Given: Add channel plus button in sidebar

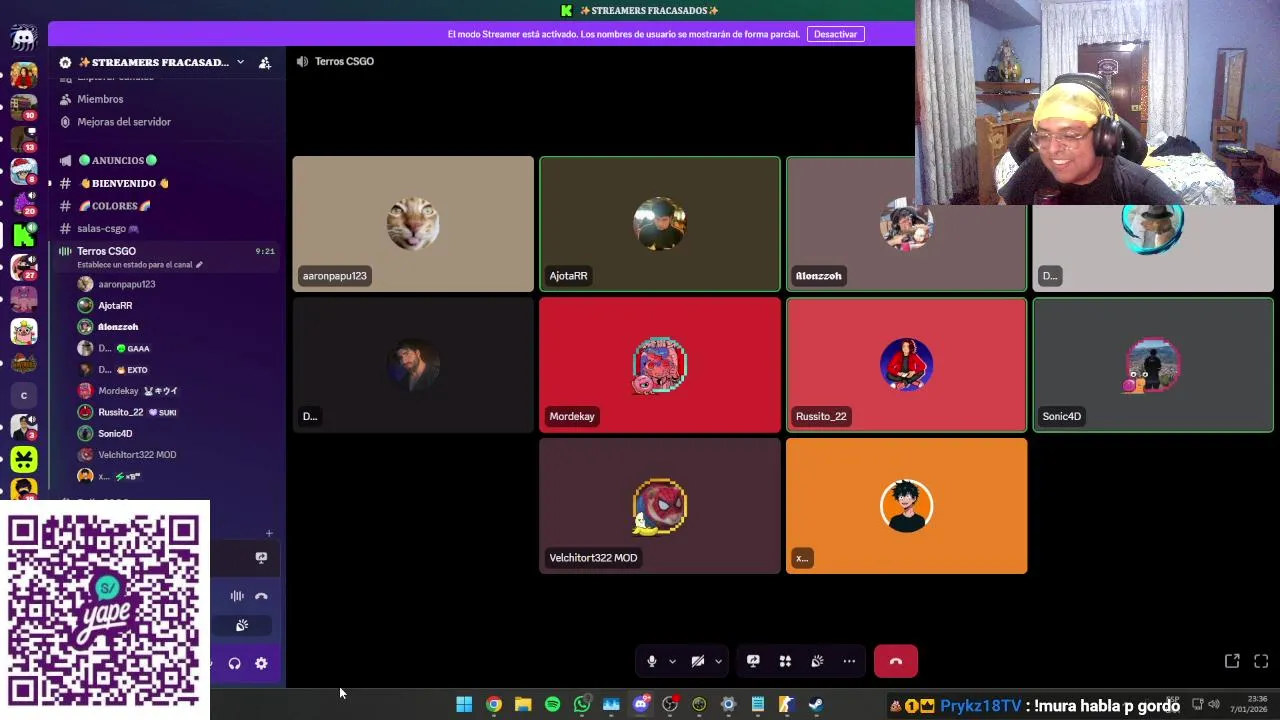Looking at the screenshot, I should coord(269,533).
